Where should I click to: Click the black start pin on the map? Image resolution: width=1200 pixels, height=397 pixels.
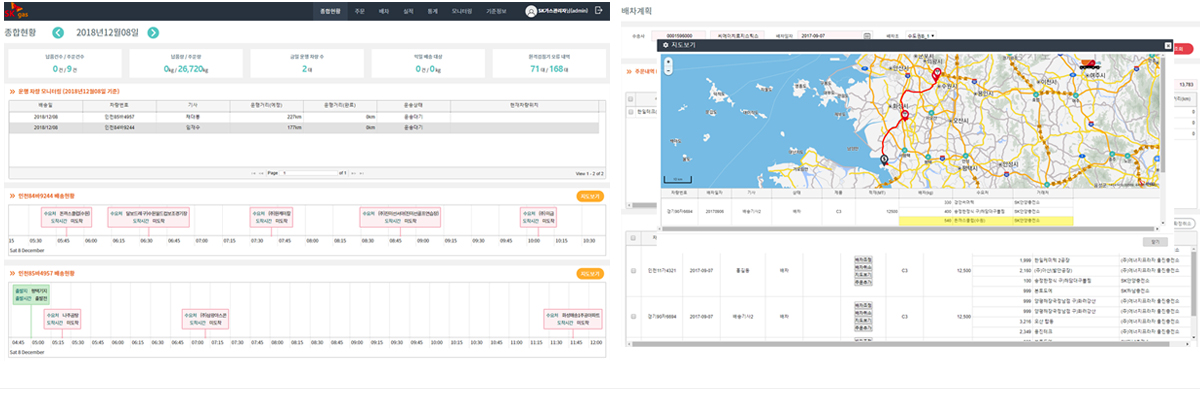[884, 159]
